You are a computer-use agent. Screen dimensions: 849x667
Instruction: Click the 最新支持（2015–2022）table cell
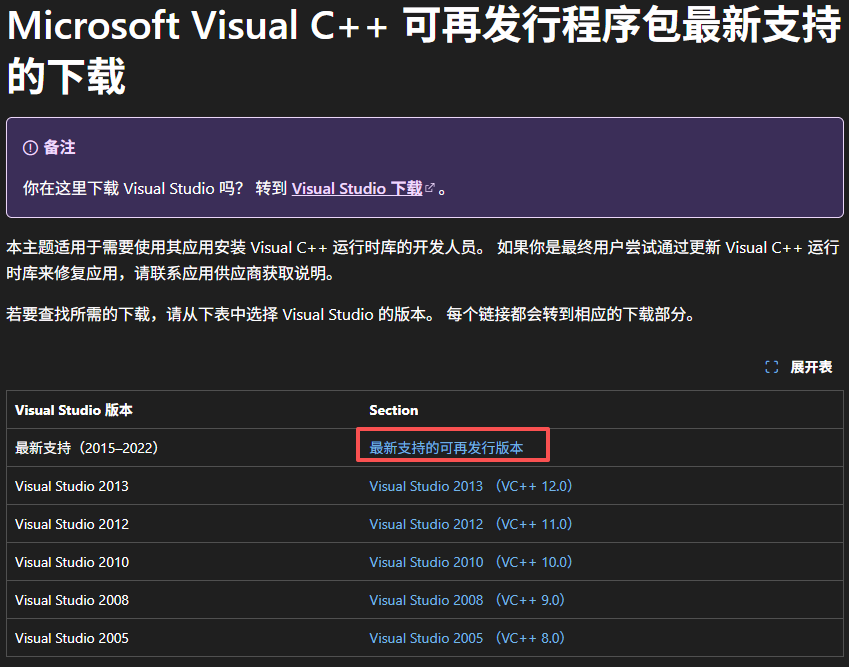[183, 448]
